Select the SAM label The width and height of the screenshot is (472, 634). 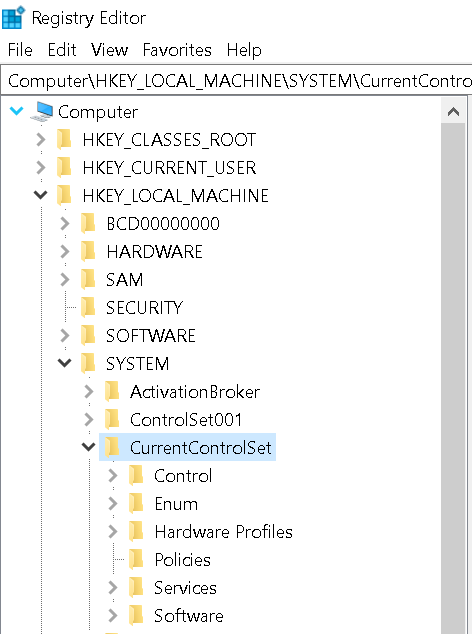tap(125, 280)
